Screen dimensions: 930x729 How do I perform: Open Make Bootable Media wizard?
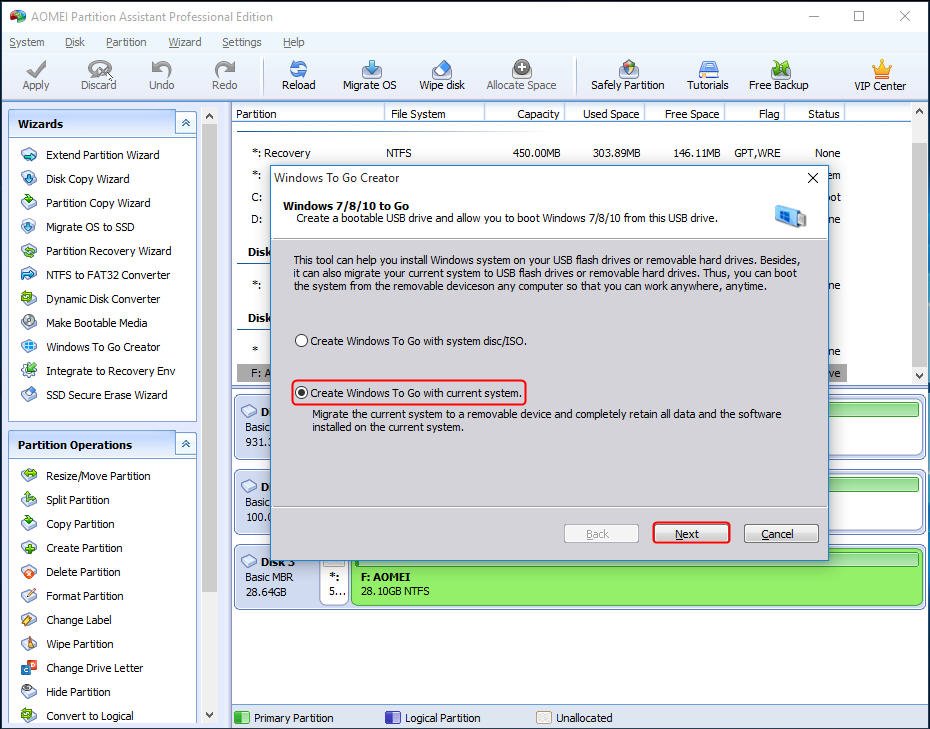click(97, 323)
